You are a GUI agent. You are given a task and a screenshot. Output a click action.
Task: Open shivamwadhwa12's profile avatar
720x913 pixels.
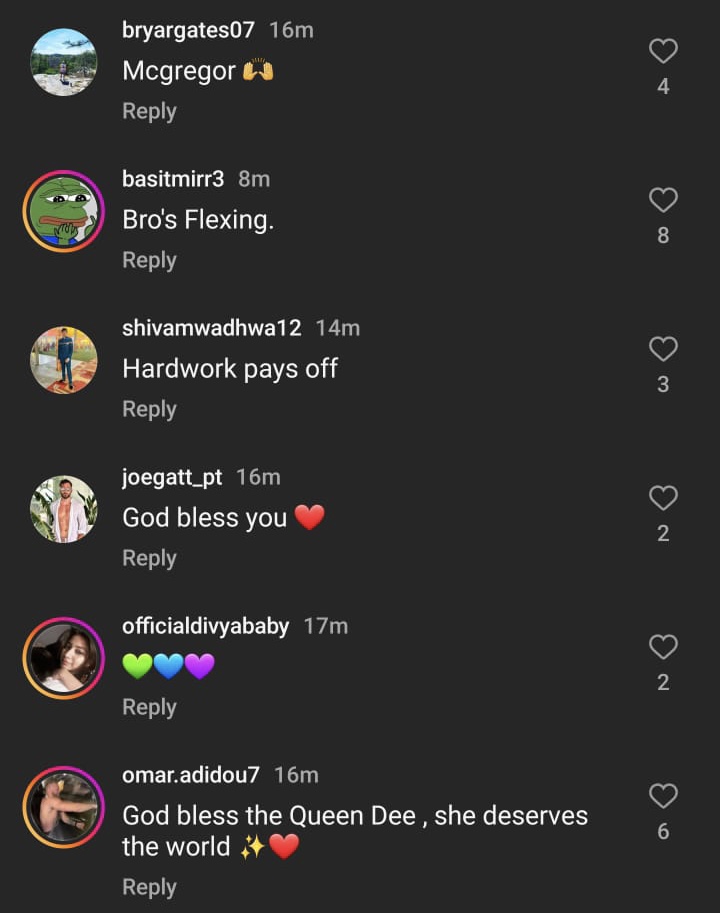point(64,360)
